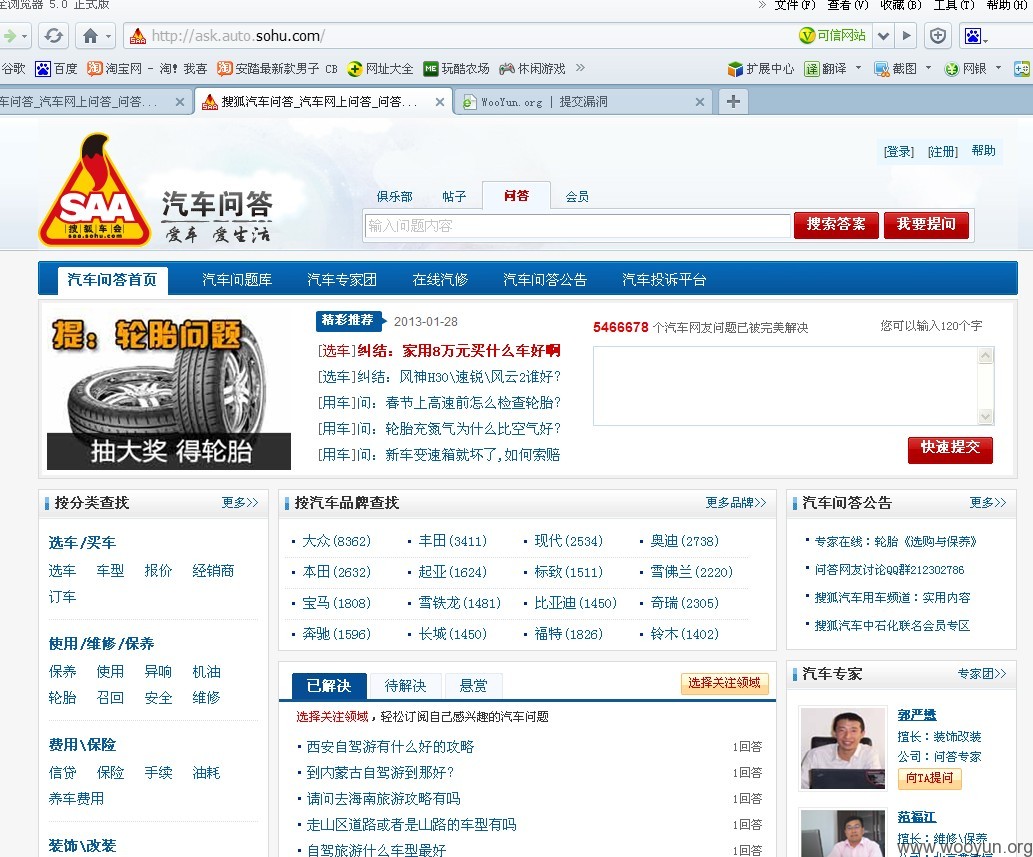Image resolution: width=1033 pixels, height=857 pixels.
Task: Expand address bar history dropdown arrow
Action: tap(883, 36)
